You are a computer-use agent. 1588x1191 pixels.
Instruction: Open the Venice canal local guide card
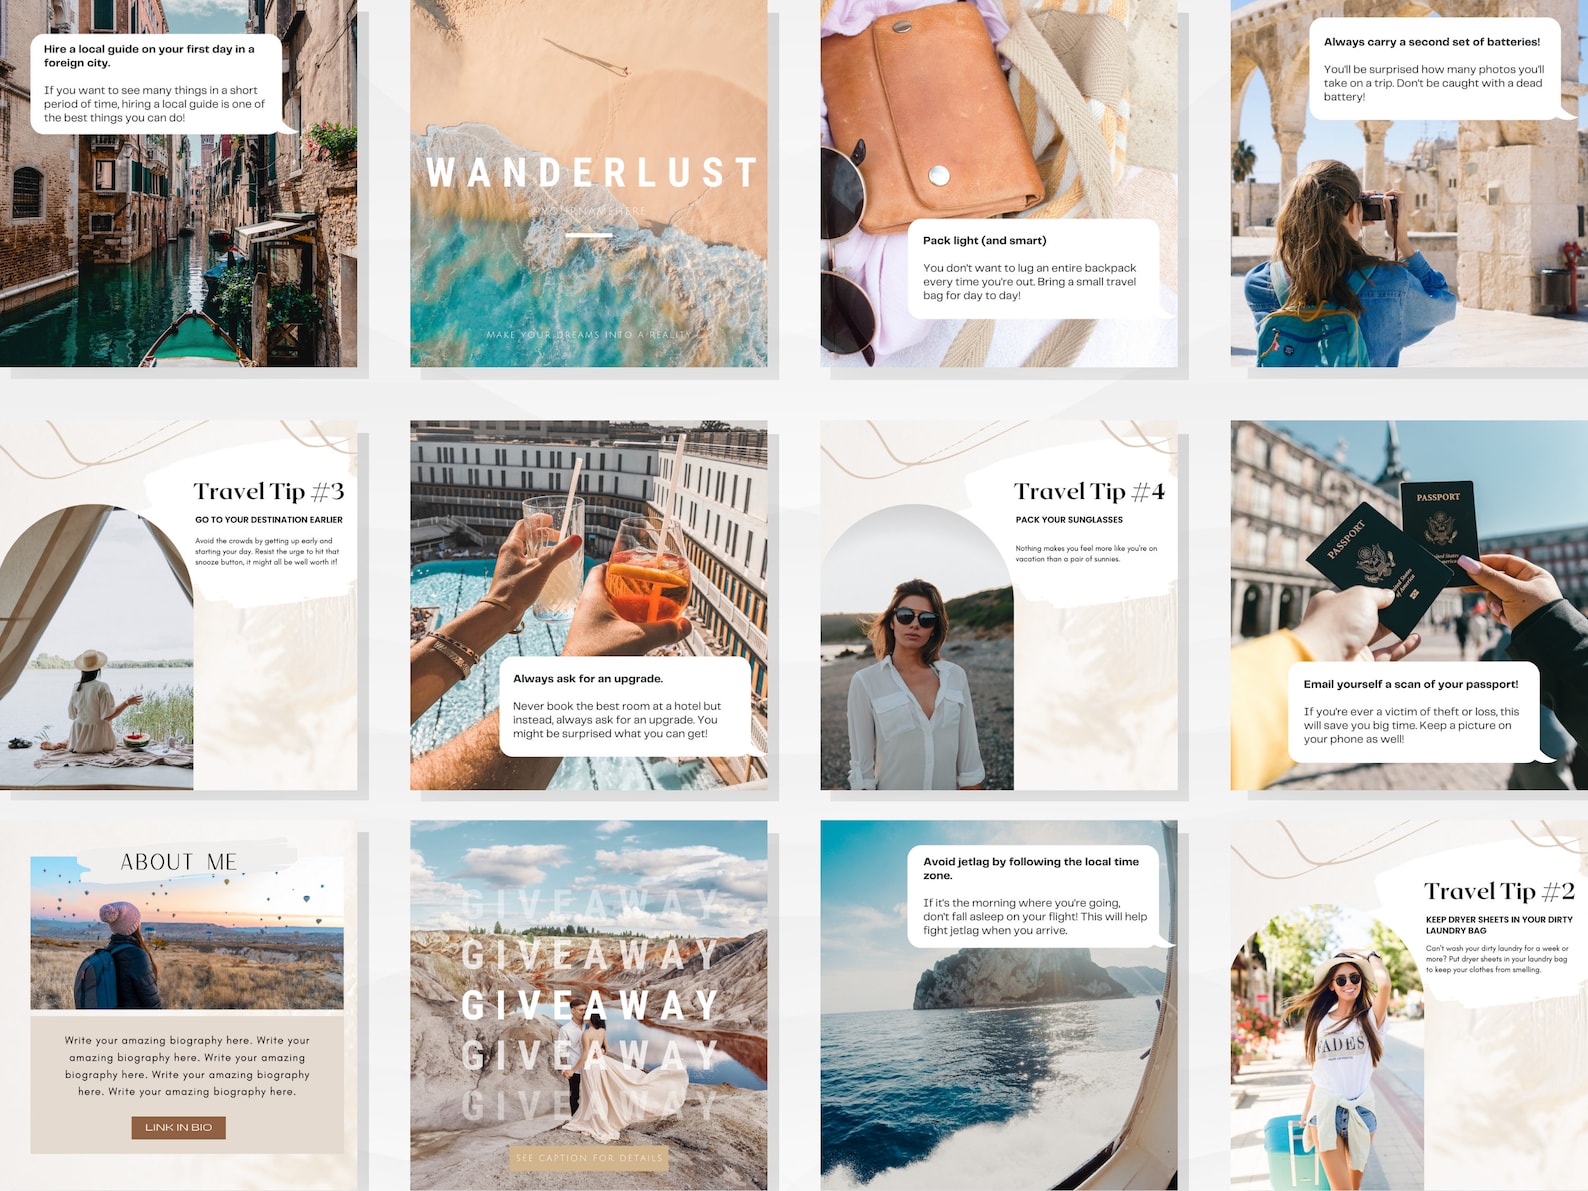pos(178,183)
